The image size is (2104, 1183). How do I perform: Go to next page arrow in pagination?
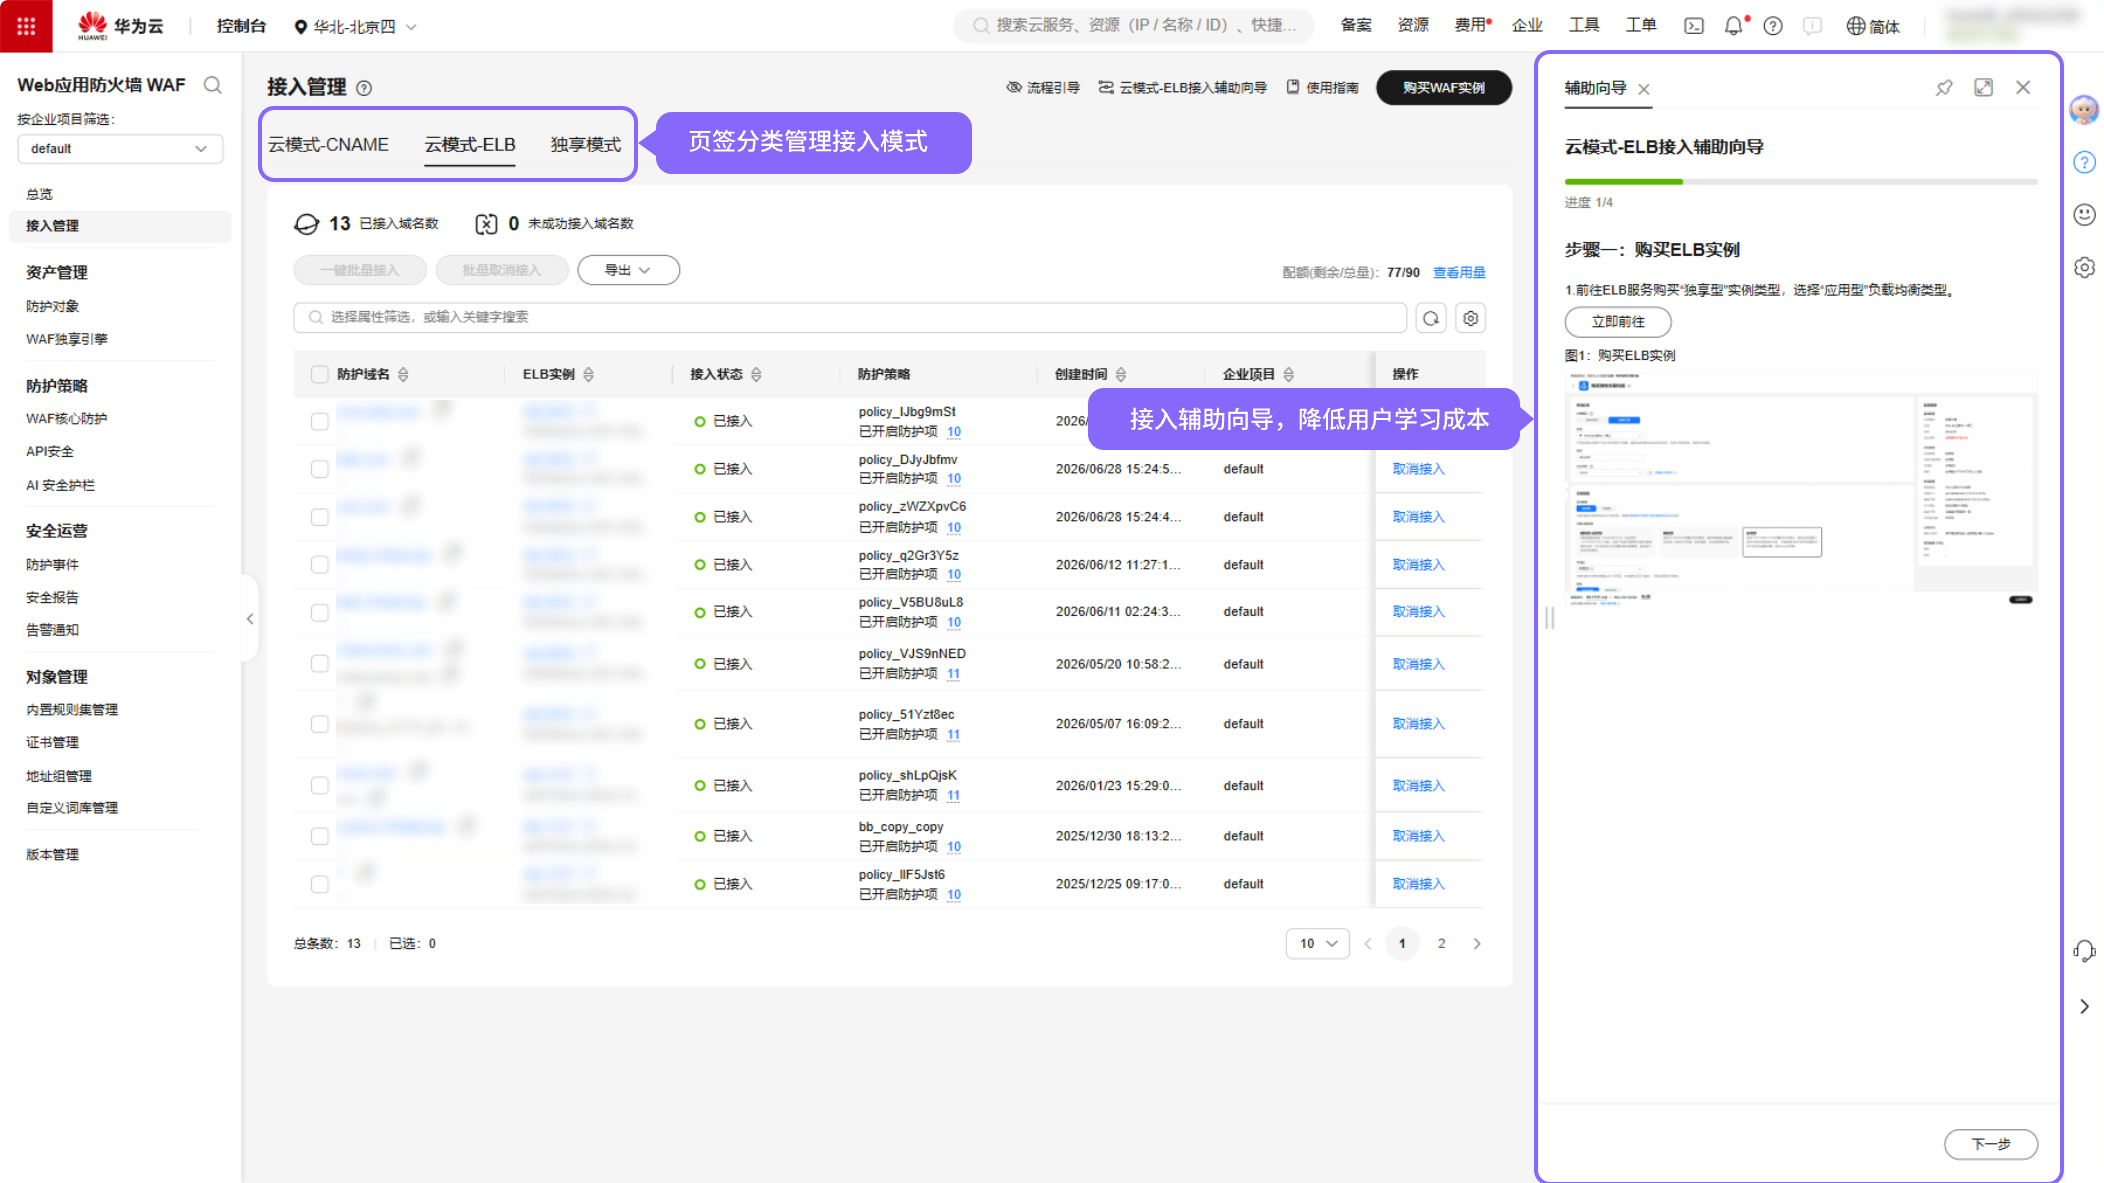point(1477,943)
